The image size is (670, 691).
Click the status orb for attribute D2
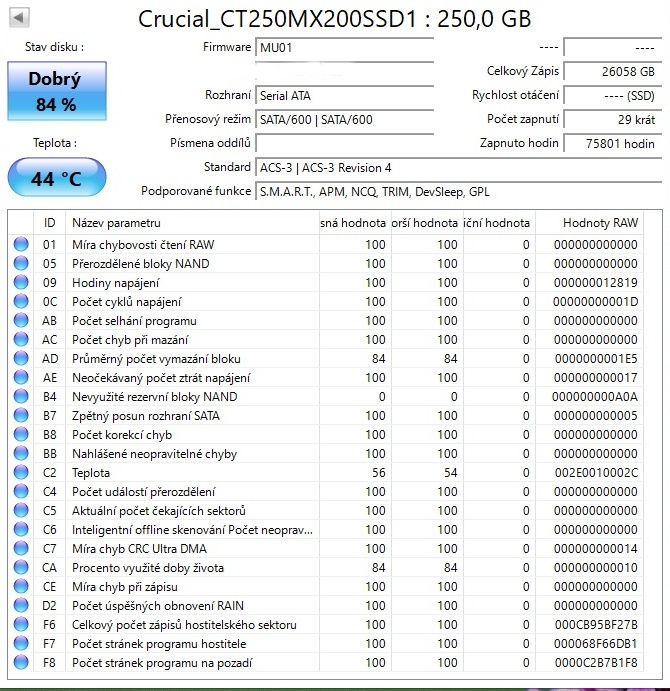tap(21, 606)
